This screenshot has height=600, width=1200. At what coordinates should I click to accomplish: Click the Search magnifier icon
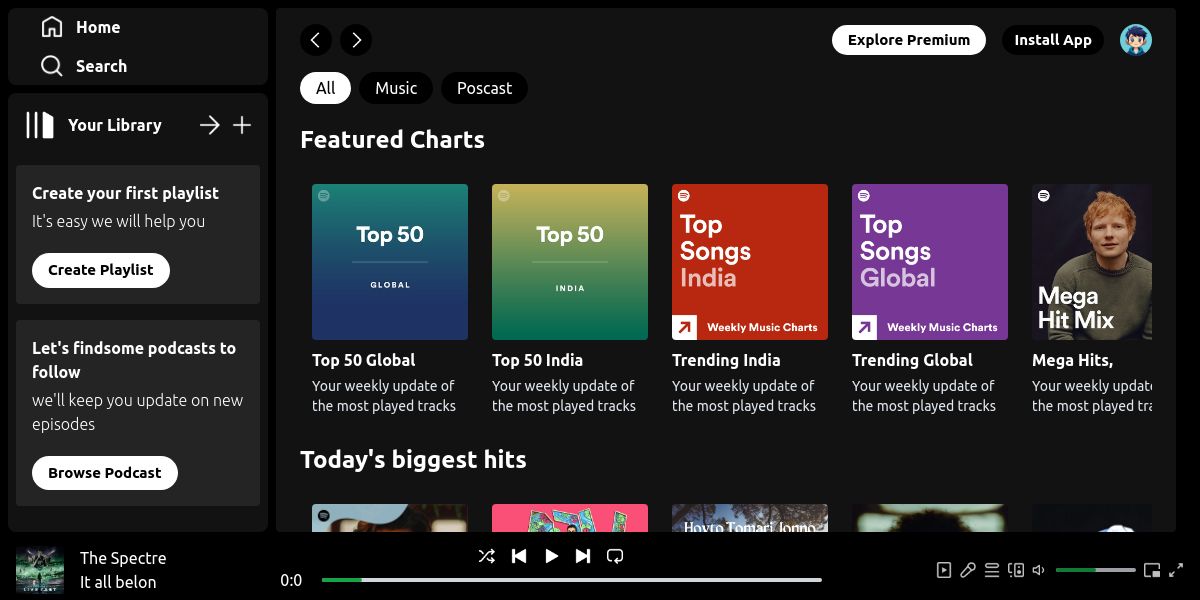(52, 66)
